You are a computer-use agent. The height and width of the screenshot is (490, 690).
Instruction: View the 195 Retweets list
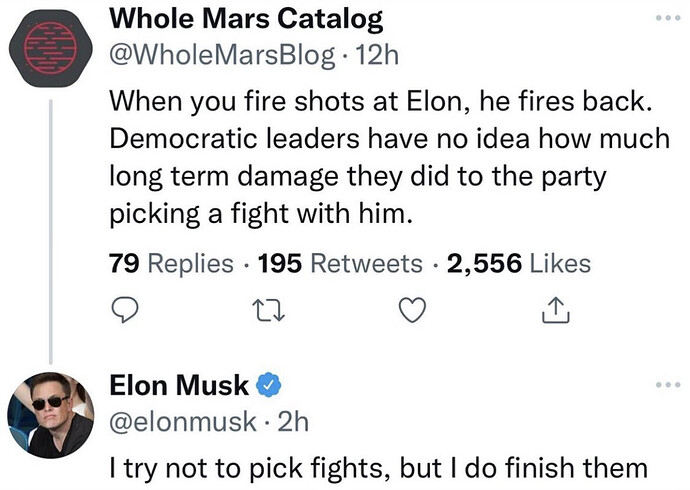coord(340,263)
